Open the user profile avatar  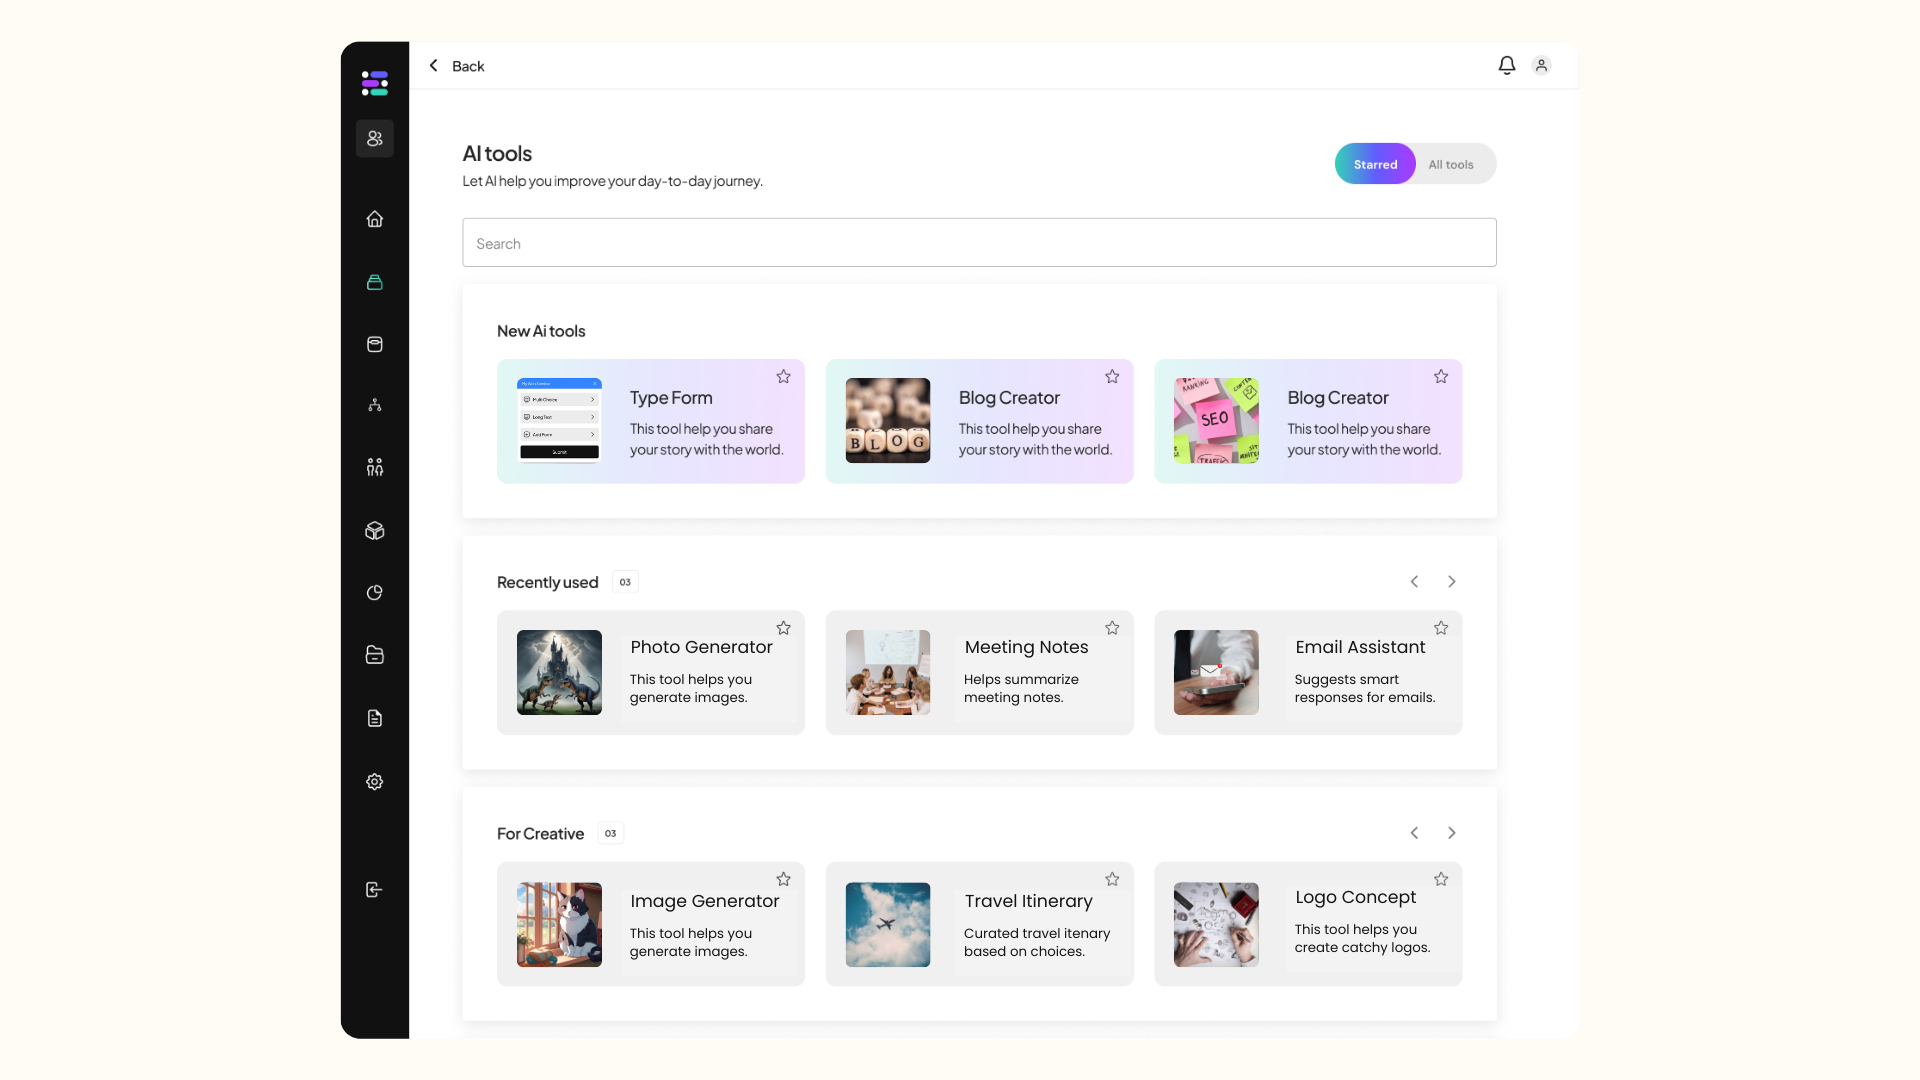[x=1542, y=65]
